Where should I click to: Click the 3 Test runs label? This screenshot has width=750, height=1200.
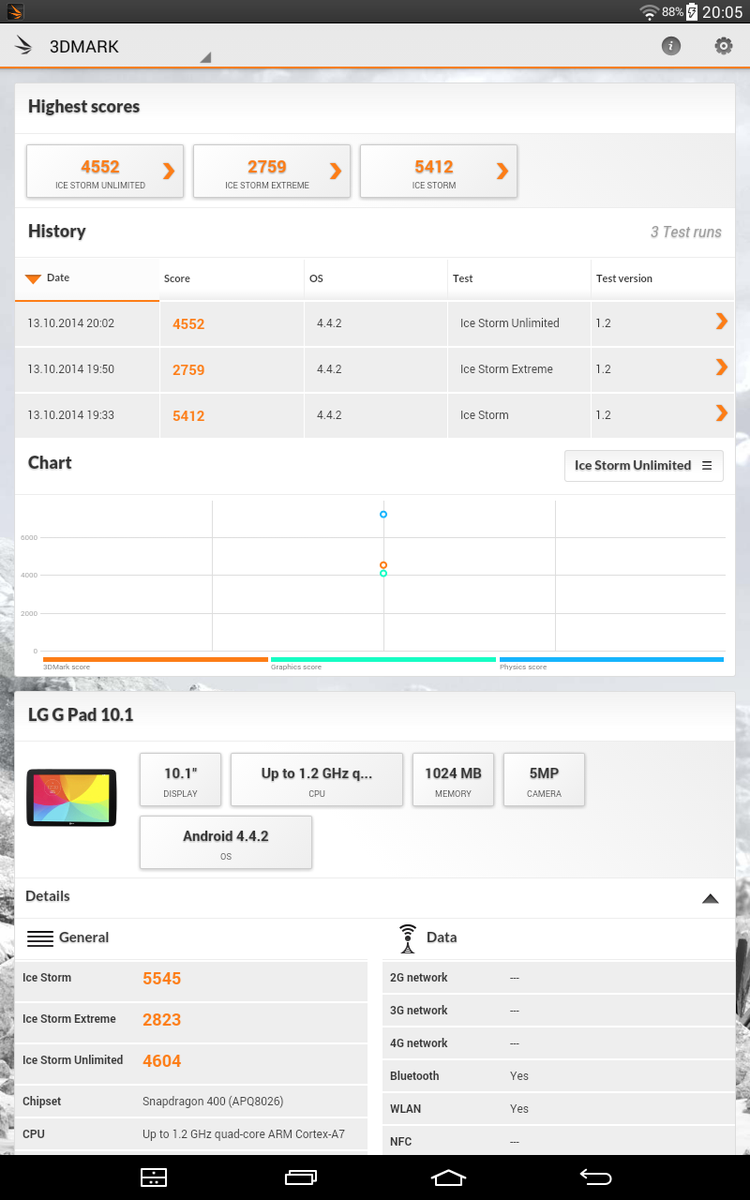coord(686,232)
